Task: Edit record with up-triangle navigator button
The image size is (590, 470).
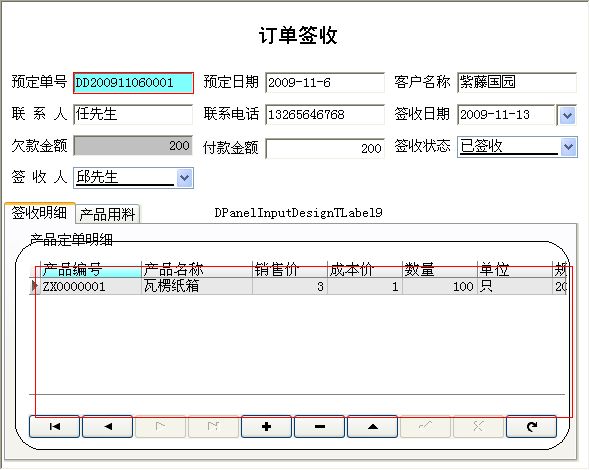Action: click(373, 426)
